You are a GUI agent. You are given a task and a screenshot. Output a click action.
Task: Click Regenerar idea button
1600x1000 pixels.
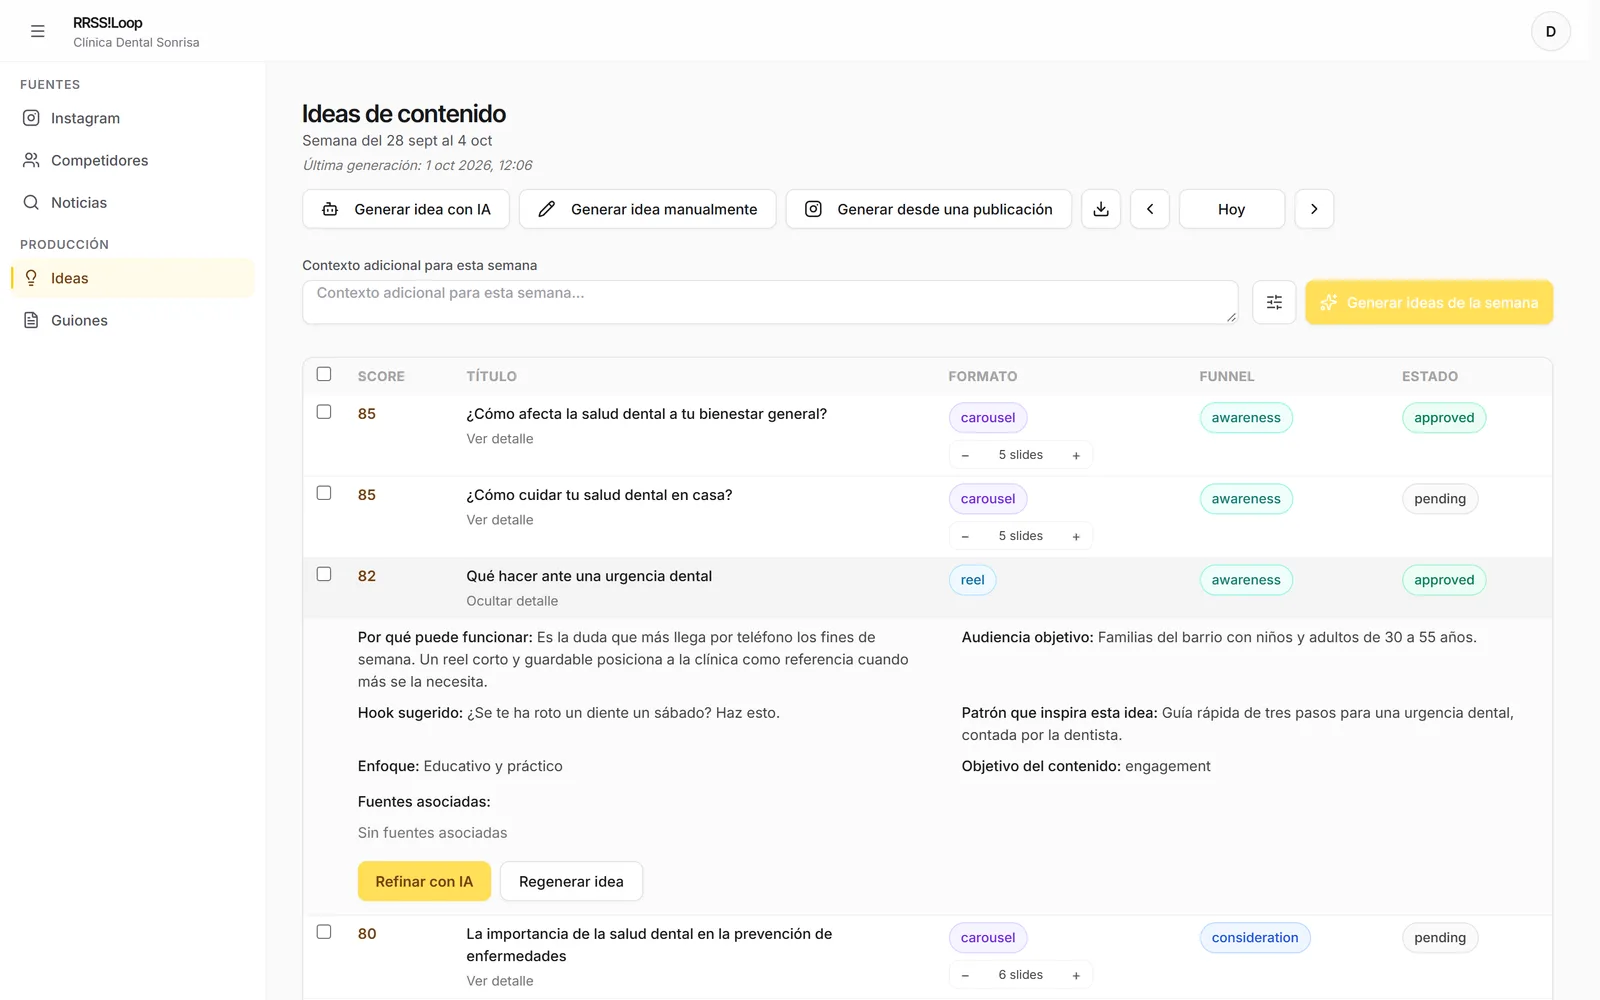click(571, 881)
